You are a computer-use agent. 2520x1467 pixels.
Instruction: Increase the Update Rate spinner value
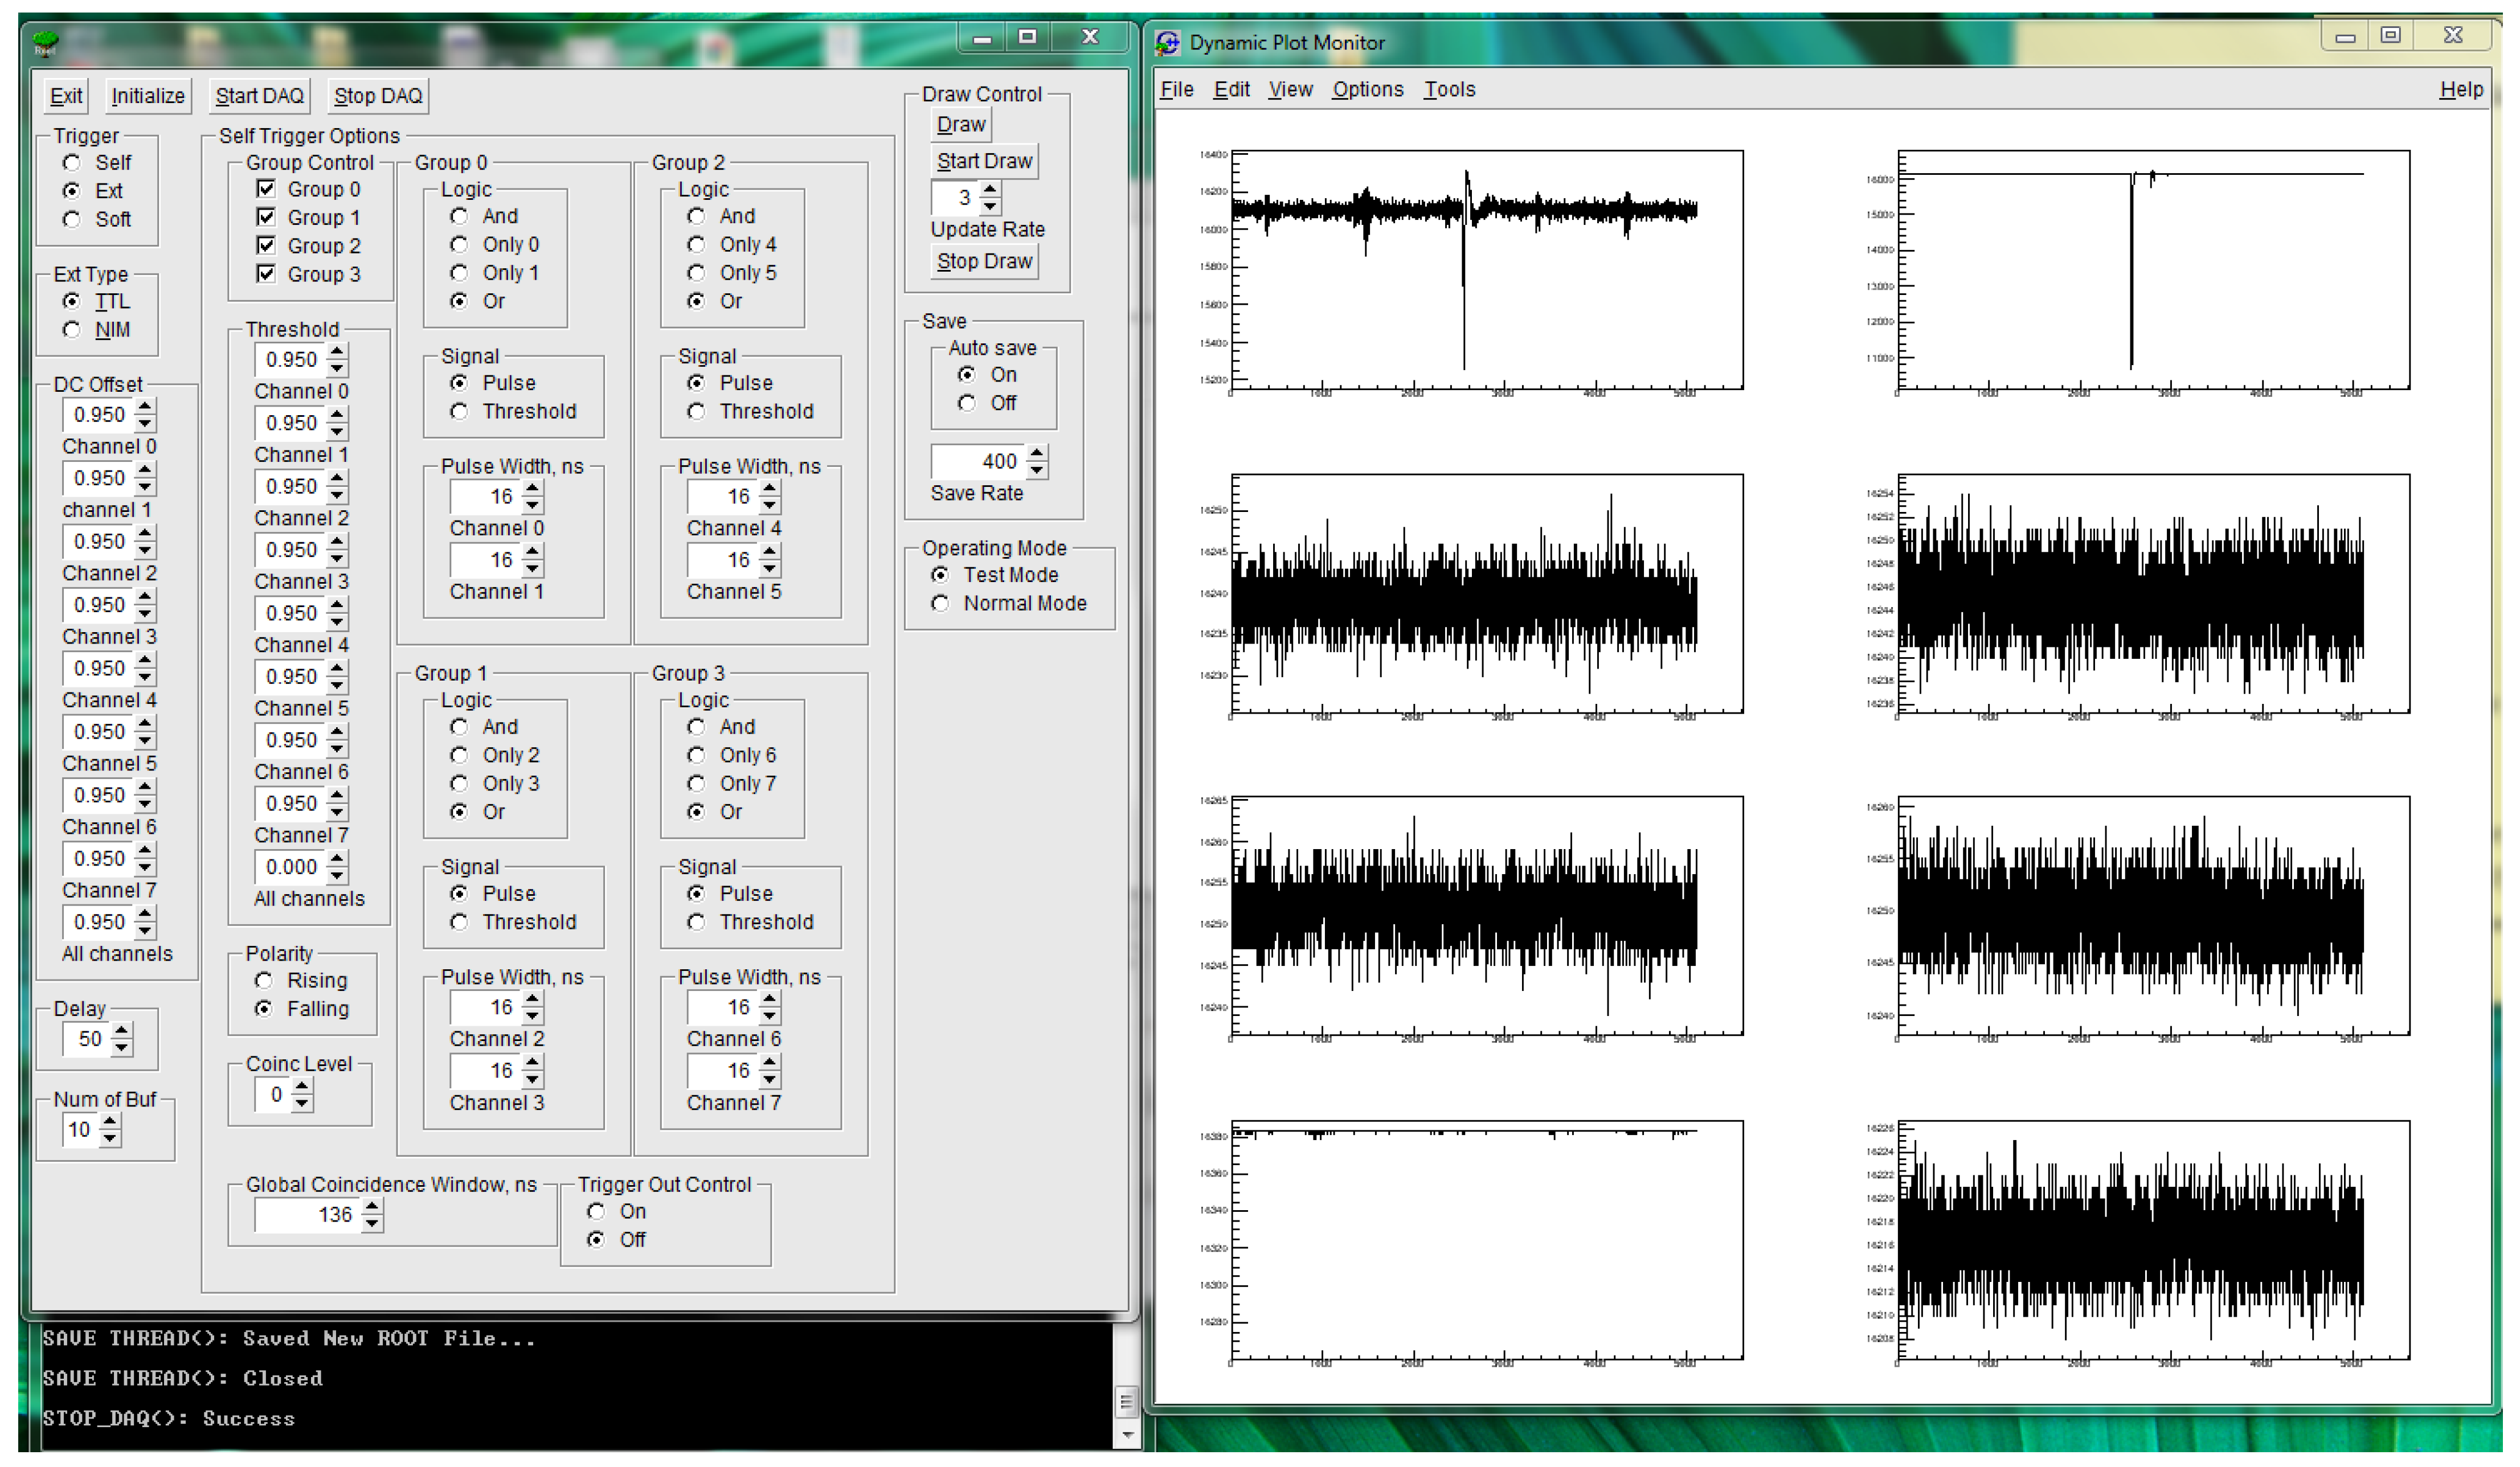(x=990, y=189)
